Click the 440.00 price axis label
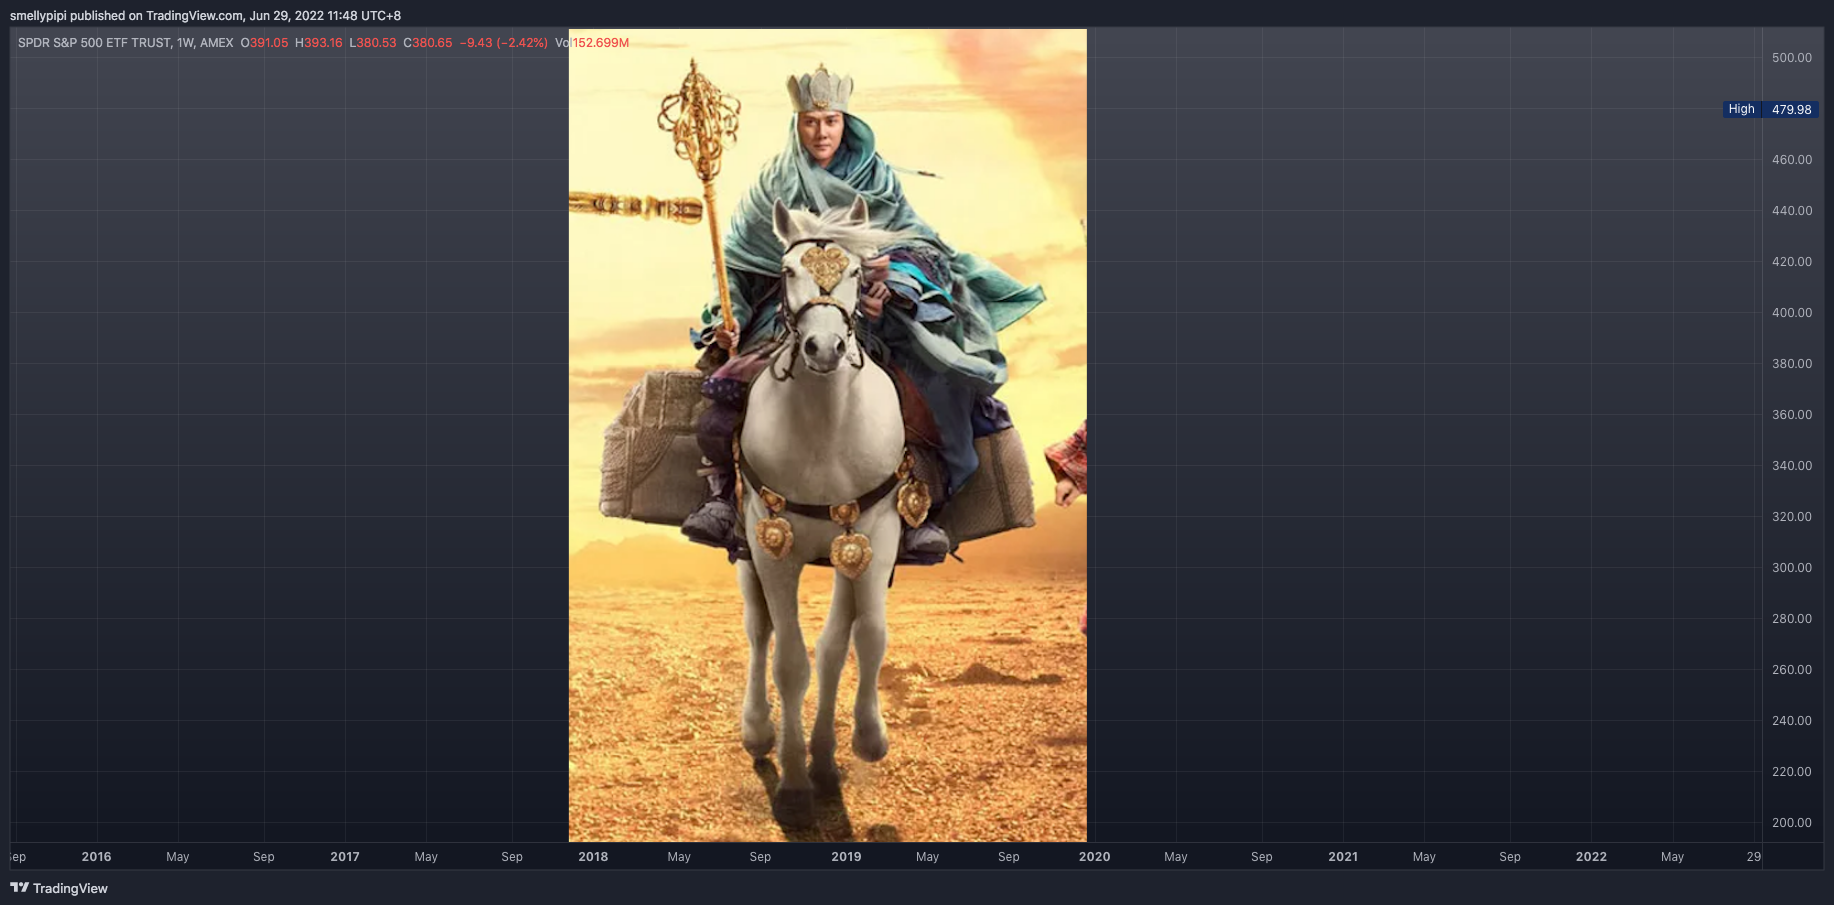Screen dimensions: 1834x905 (1792, 211)
